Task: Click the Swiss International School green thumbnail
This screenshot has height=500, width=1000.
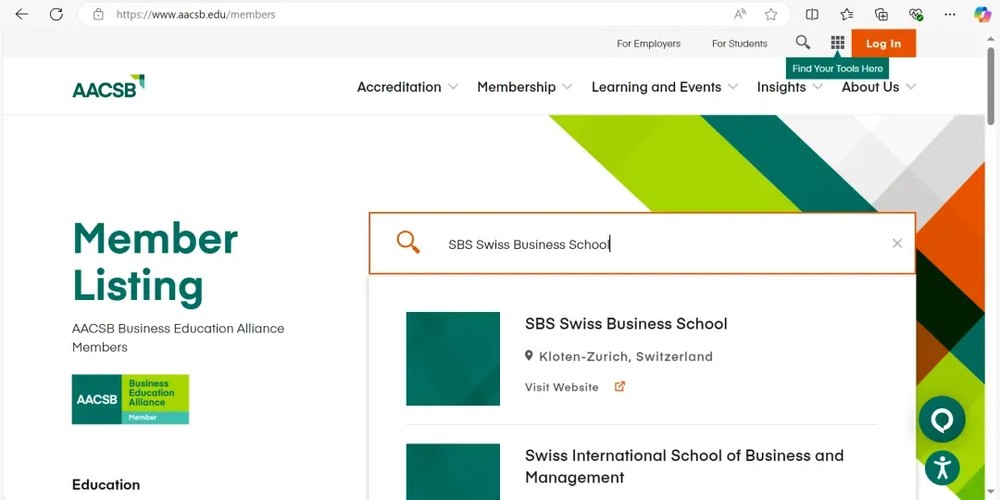Action: 453,472
